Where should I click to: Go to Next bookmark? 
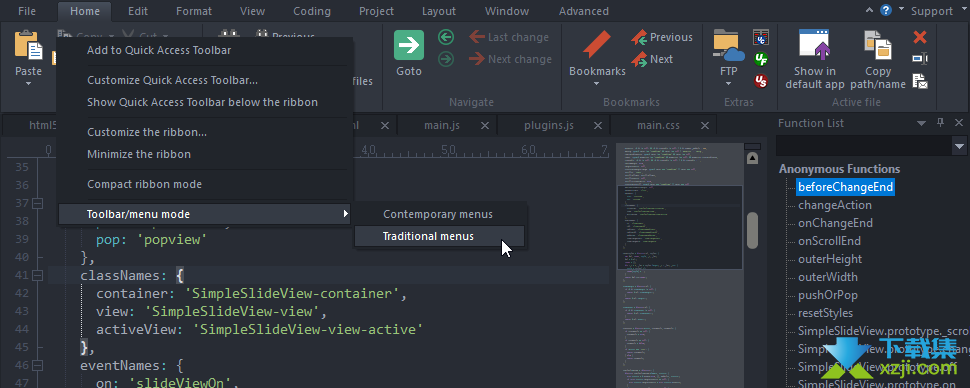(x=652, y=59)
